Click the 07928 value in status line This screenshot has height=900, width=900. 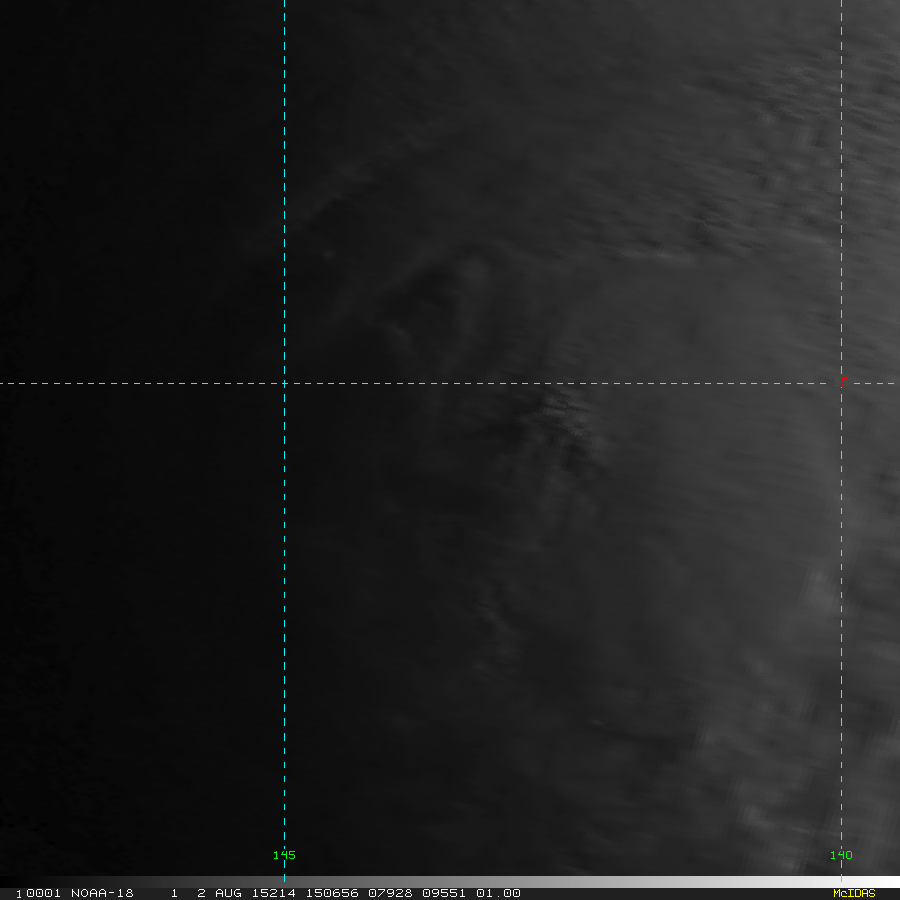[390, 893]
